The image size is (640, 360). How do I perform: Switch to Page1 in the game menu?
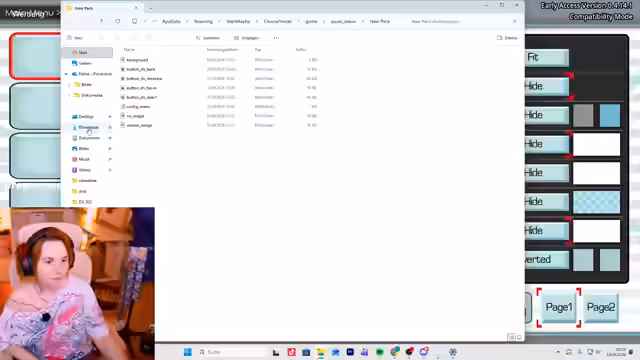coord(559,307)
